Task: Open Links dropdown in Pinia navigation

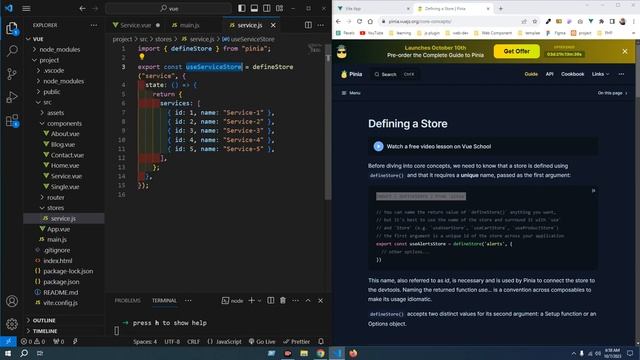Action: click(x=600, y=74)
